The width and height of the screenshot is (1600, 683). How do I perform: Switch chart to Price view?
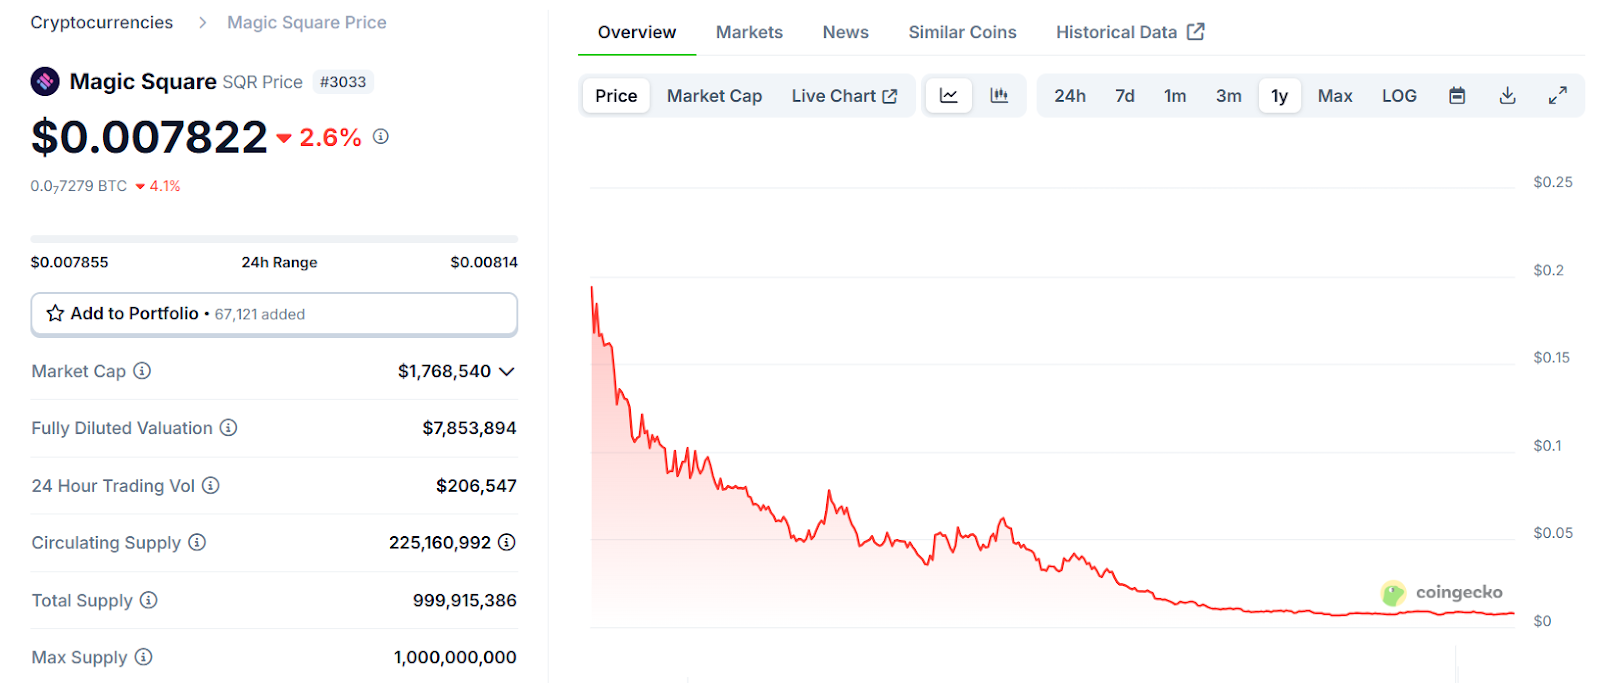point(616,96)
